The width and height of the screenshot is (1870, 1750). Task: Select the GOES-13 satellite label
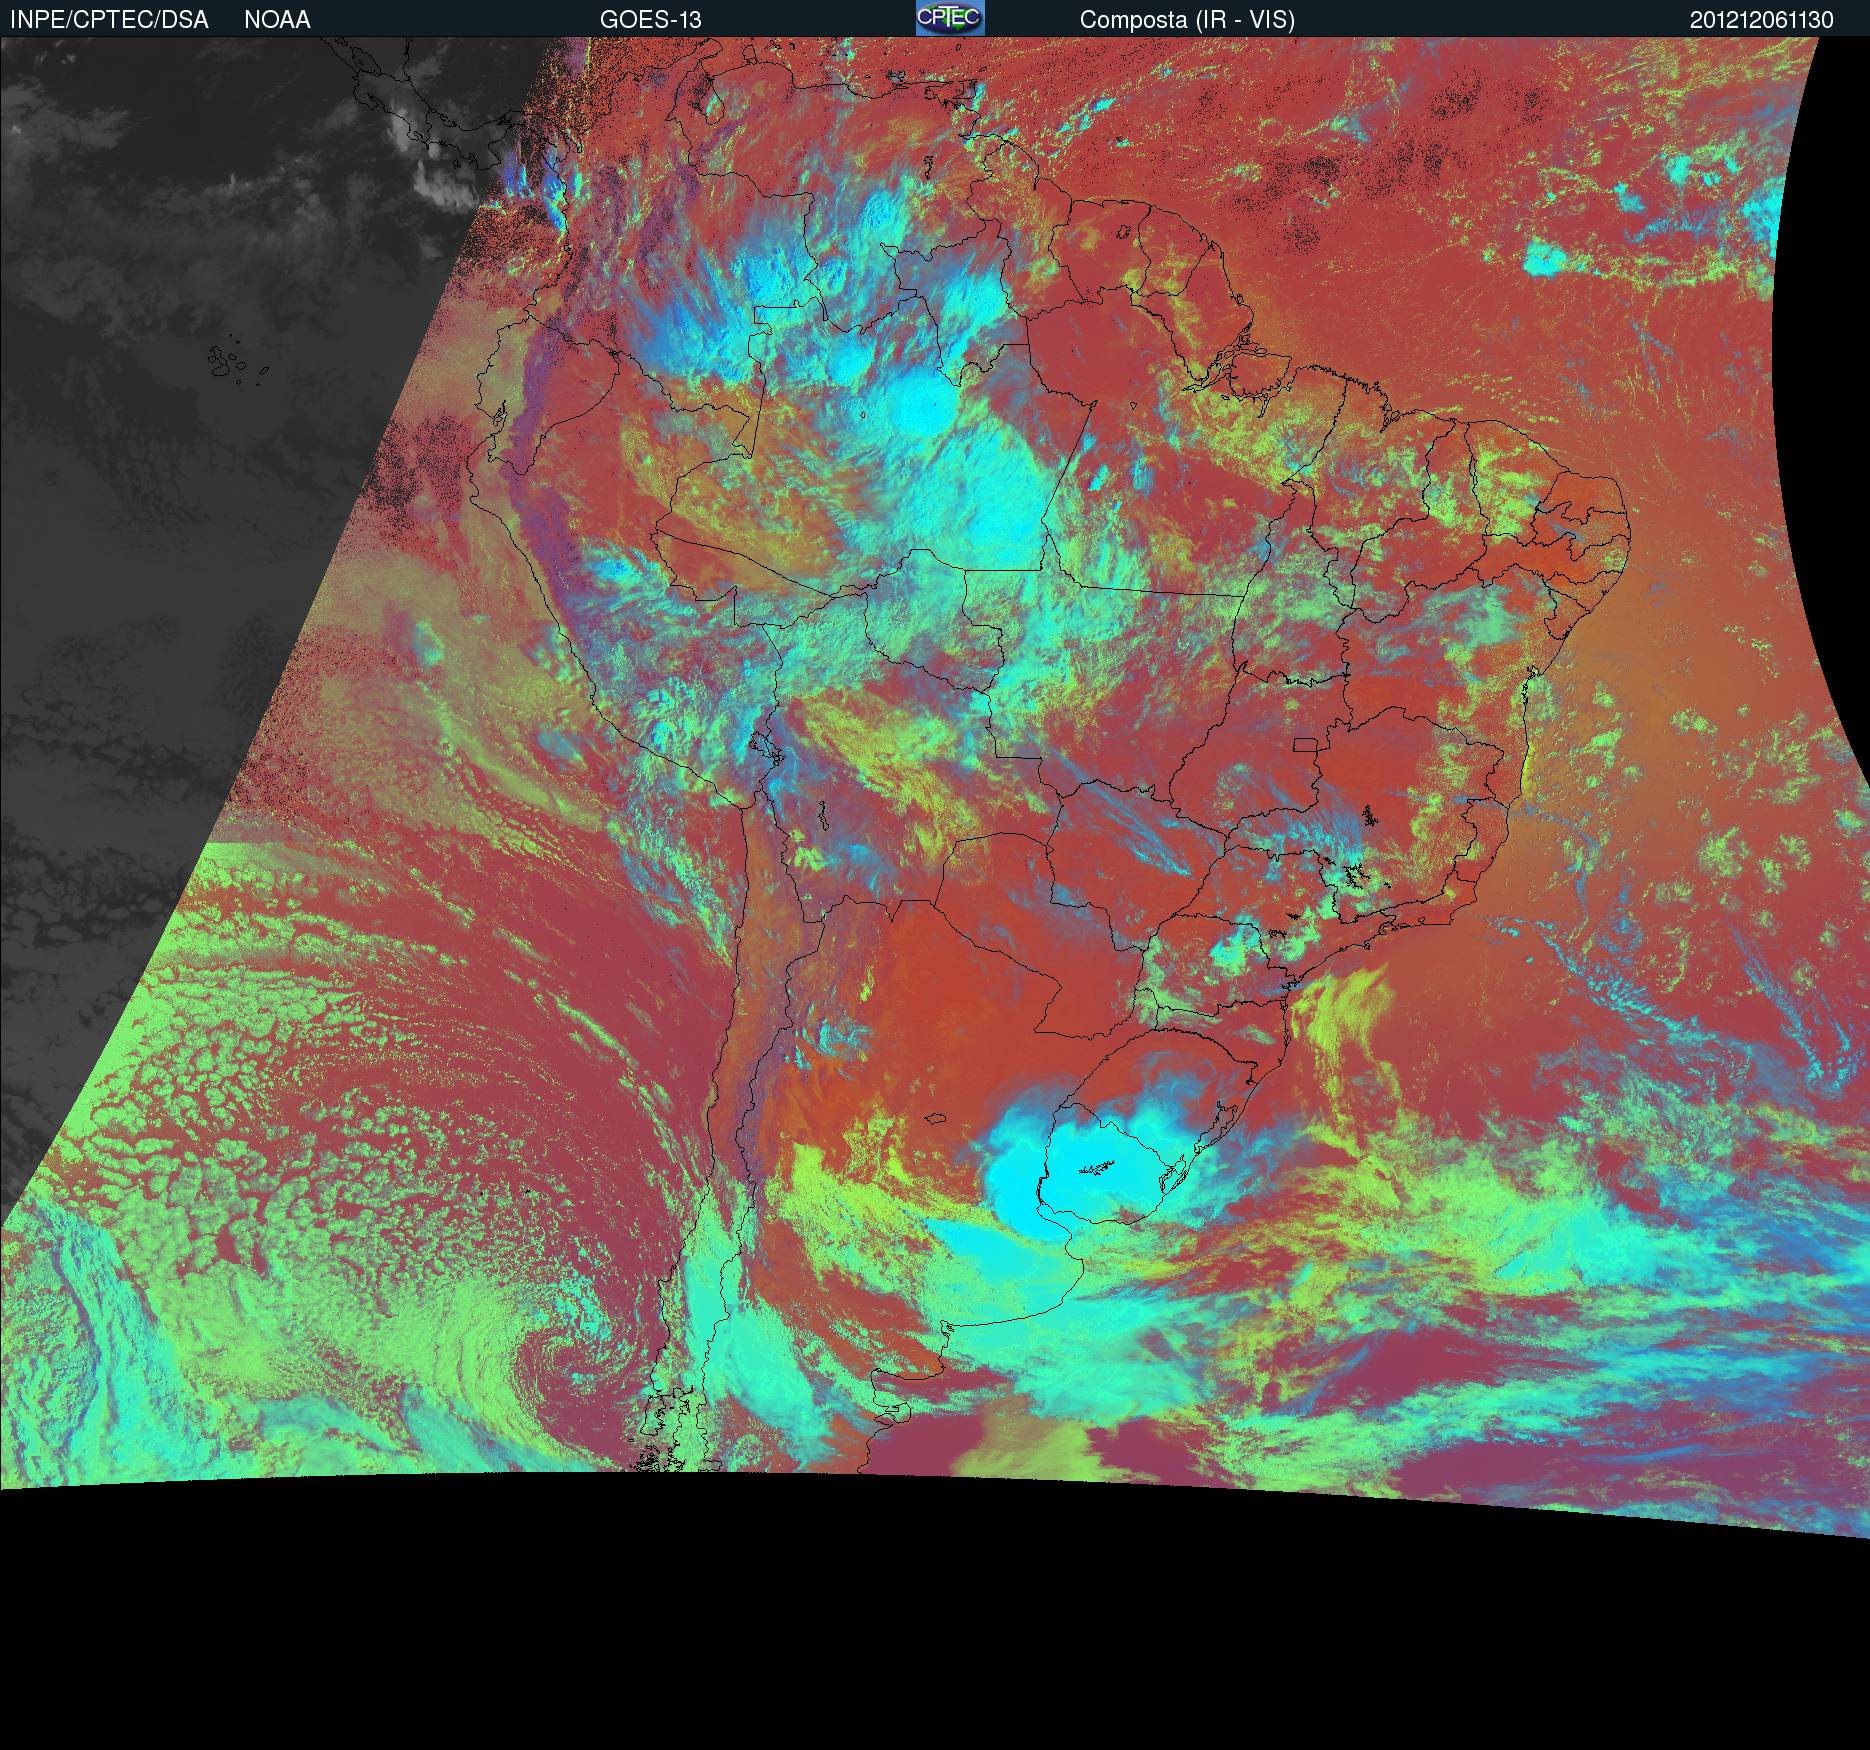pos(650,20)
